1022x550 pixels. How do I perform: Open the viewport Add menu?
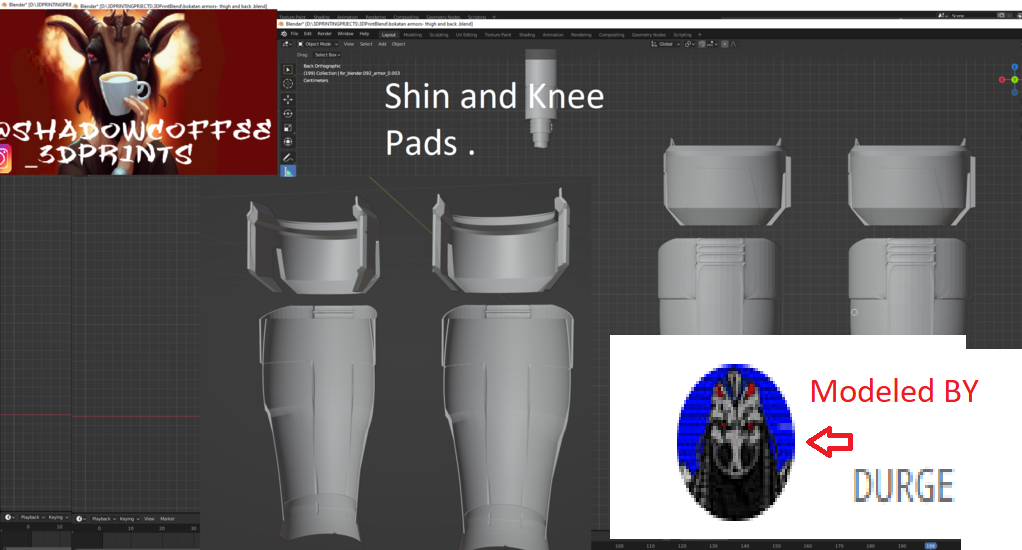coord(382,44)
